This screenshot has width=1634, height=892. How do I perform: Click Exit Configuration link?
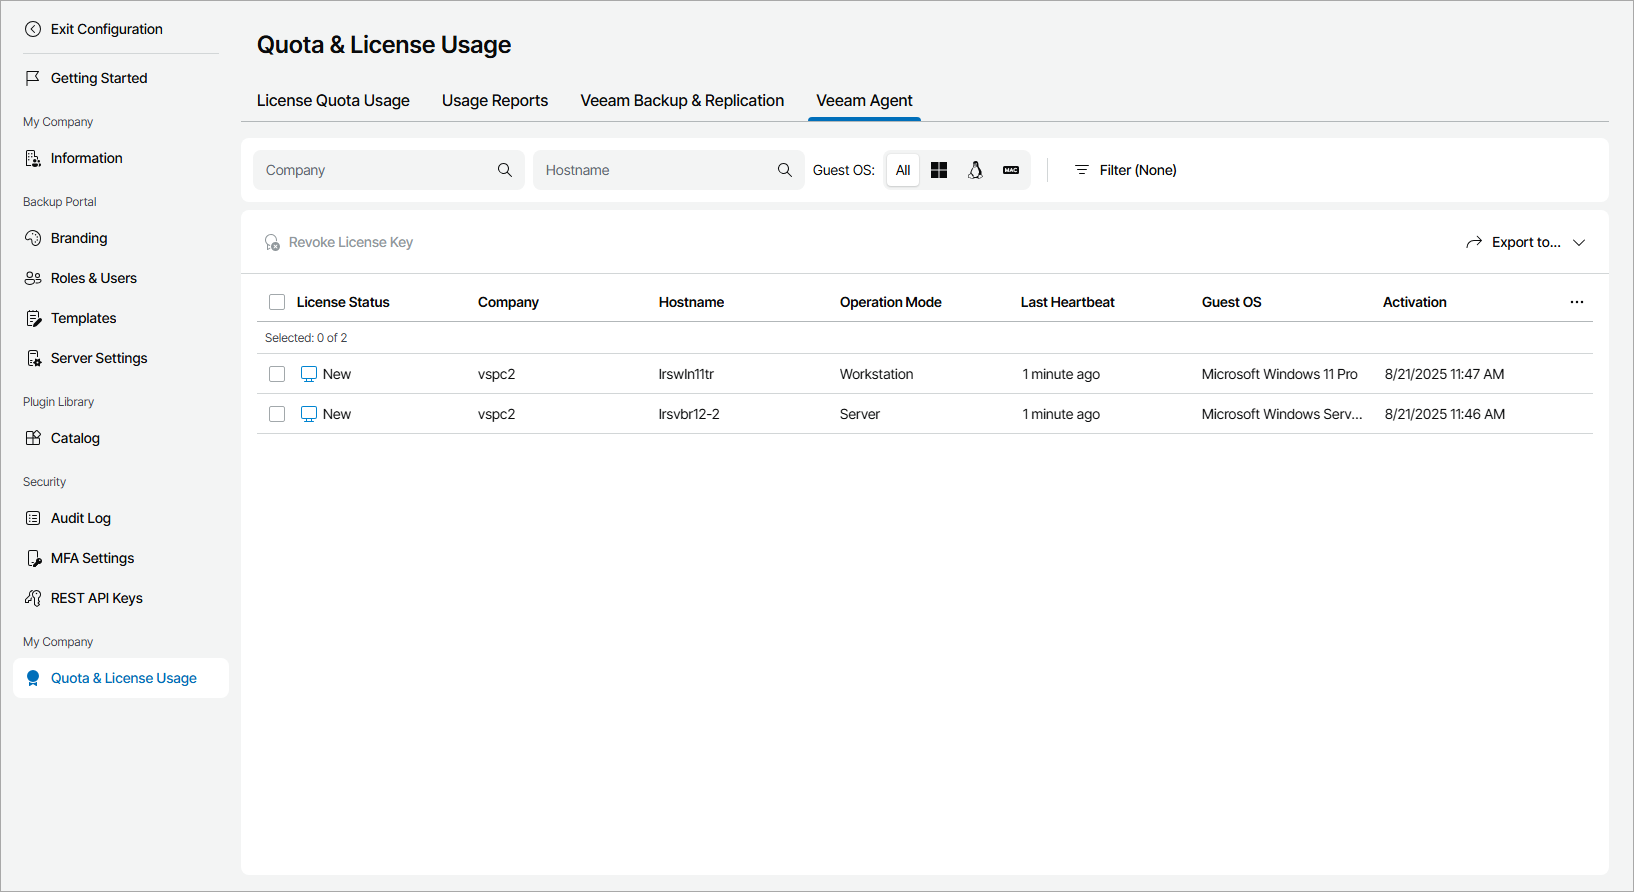coord(107,29)
